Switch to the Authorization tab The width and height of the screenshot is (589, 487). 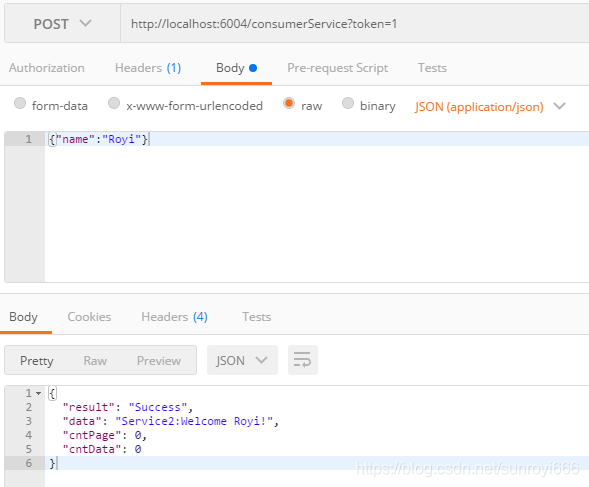[x=47, y=68]
